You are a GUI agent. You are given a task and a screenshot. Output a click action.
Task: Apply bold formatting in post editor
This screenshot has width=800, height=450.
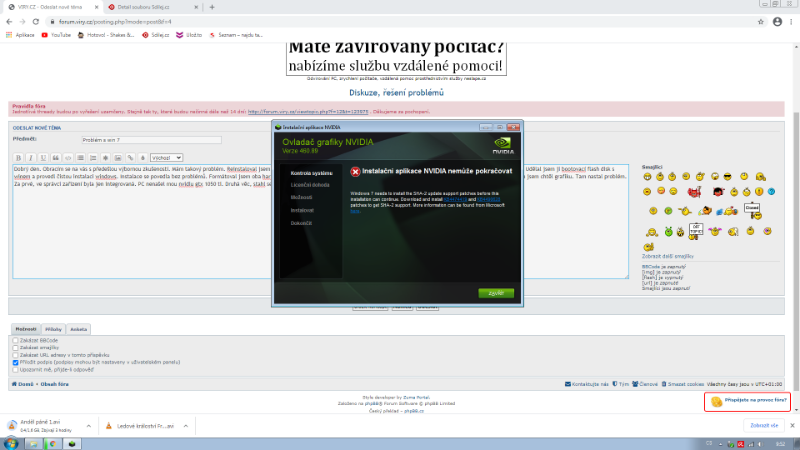[x=18, y=158]
